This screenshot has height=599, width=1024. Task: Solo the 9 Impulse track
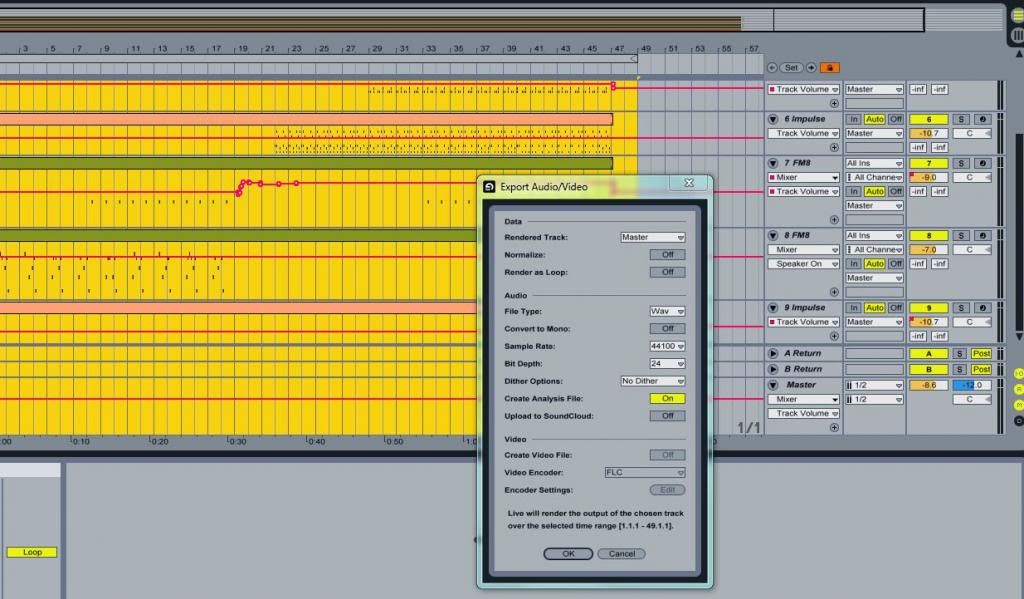click(x=962, y=307)
